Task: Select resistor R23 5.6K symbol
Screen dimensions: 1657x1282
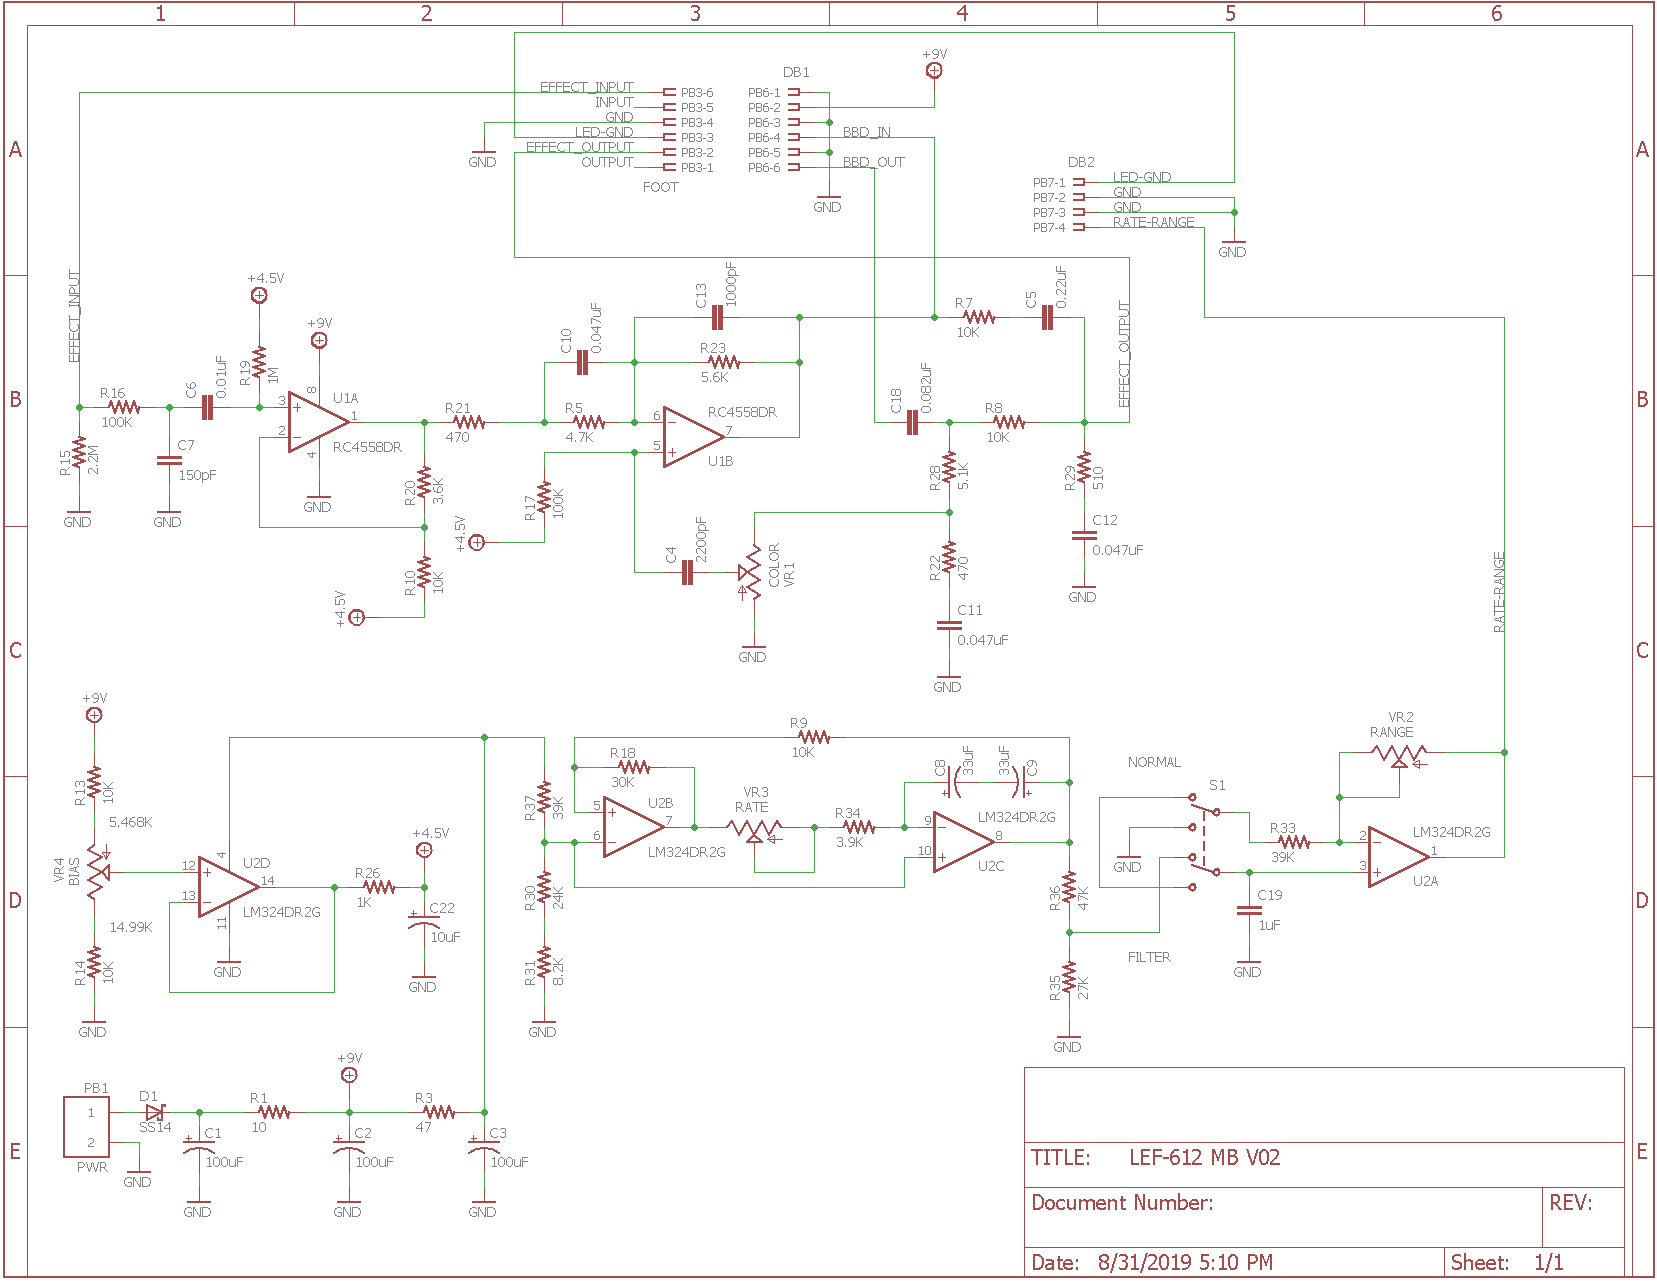Action: pos(724,362)
